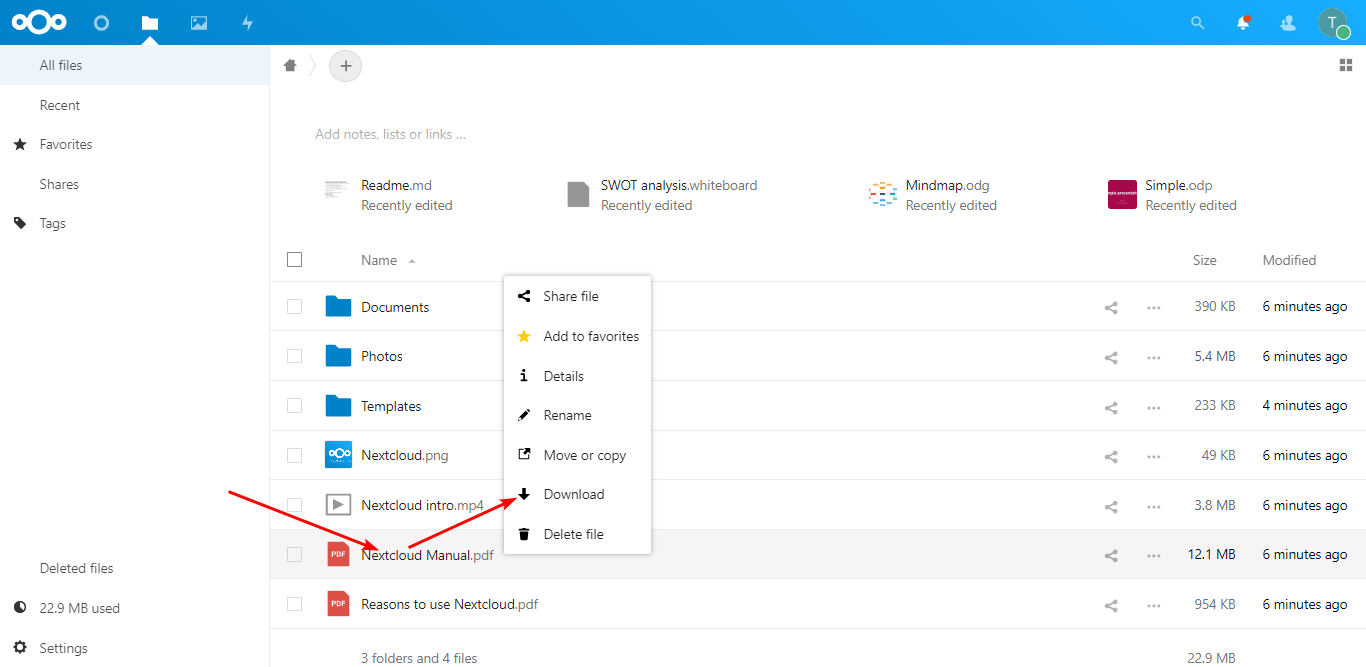Check the Templates row checkbox
Viewport: 1366px width, 667px height.
[294, 405]
